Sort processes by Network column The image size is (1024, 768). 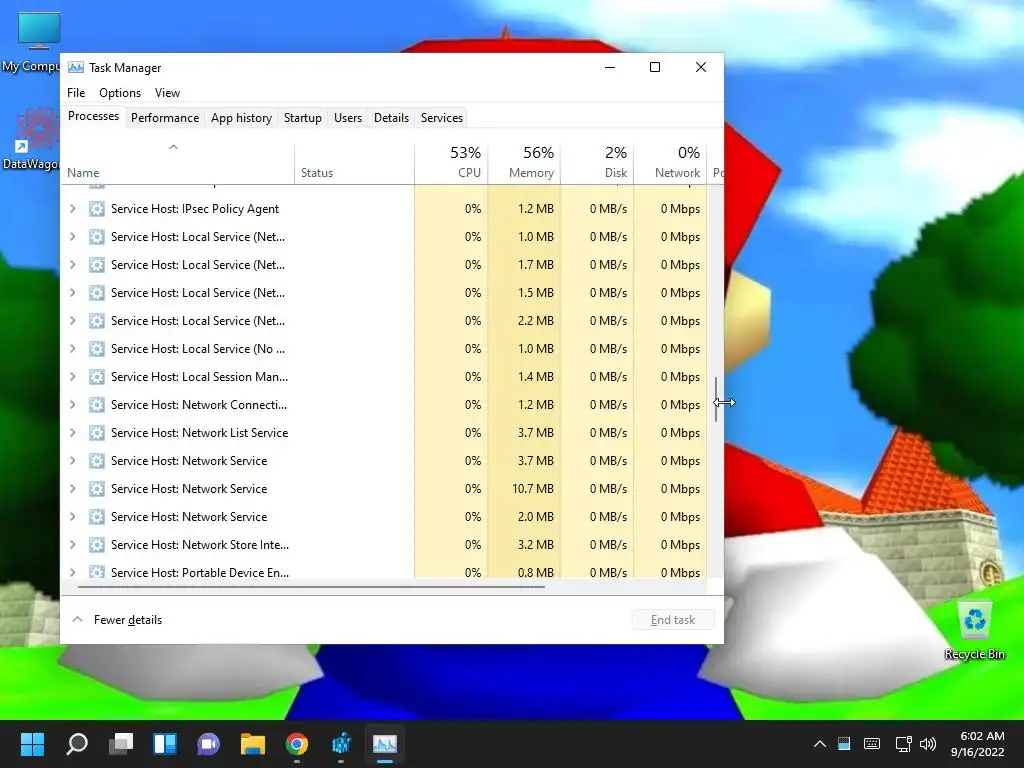(x=671, y=163)
